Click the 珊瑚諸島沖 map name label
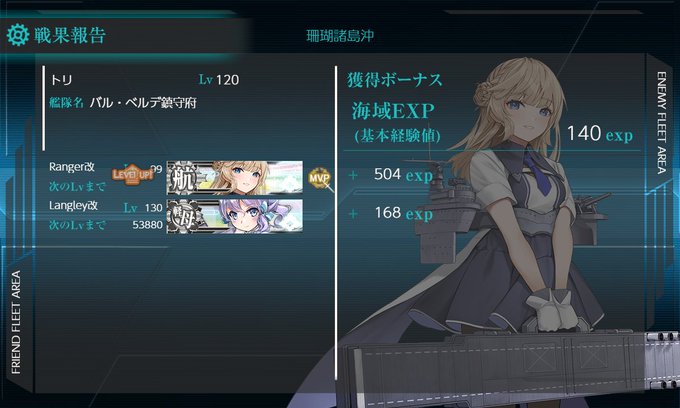Screen dimensions: 680x408 [340, 36]
